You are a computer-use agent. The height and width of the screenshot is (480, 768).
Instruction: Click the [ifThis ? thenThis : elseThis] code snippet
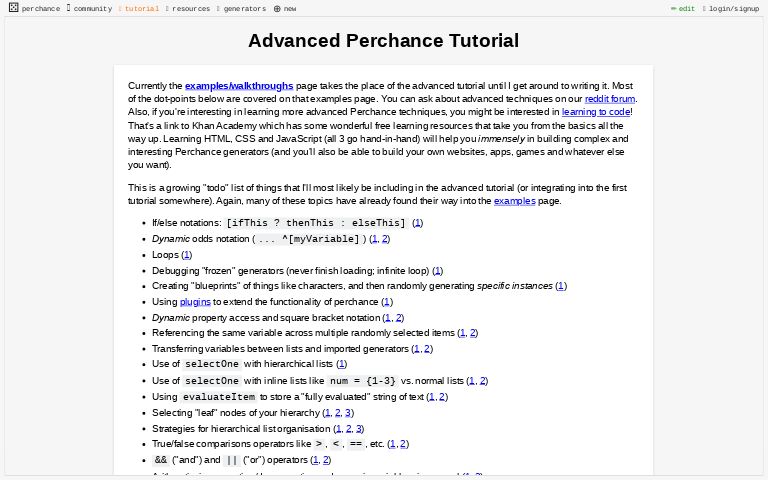click(316, 223)
